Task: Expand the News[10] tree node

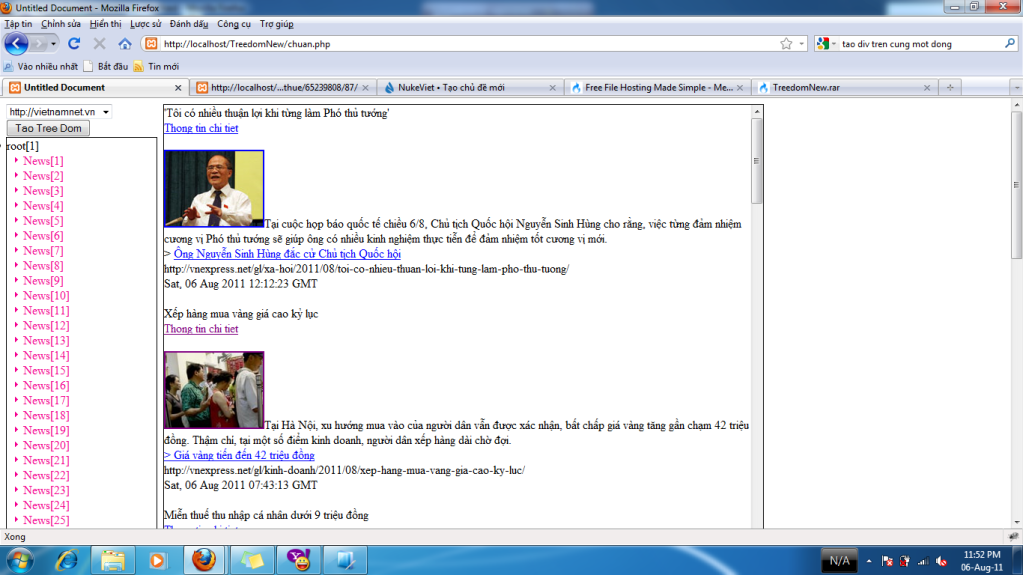Action: tap(16, 296)
